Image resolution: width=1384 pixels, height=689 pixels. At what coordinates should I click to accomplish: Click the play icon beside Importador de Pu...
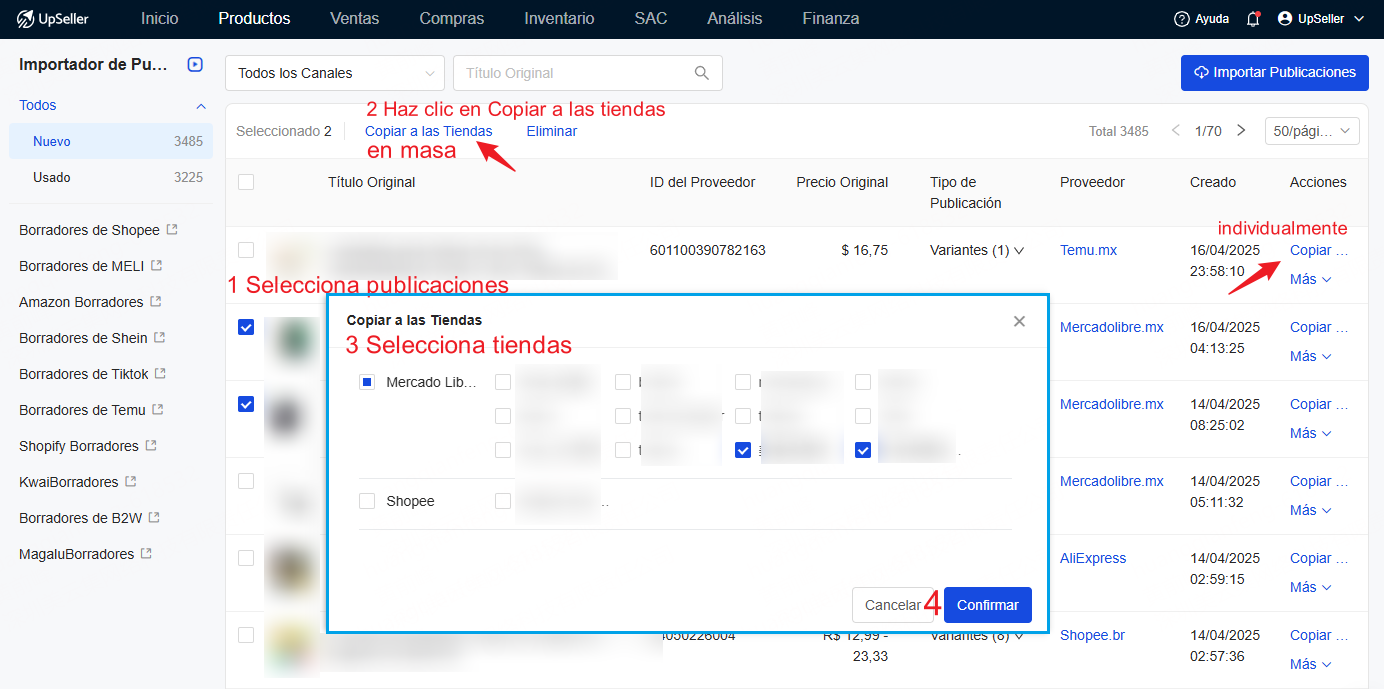195,65
